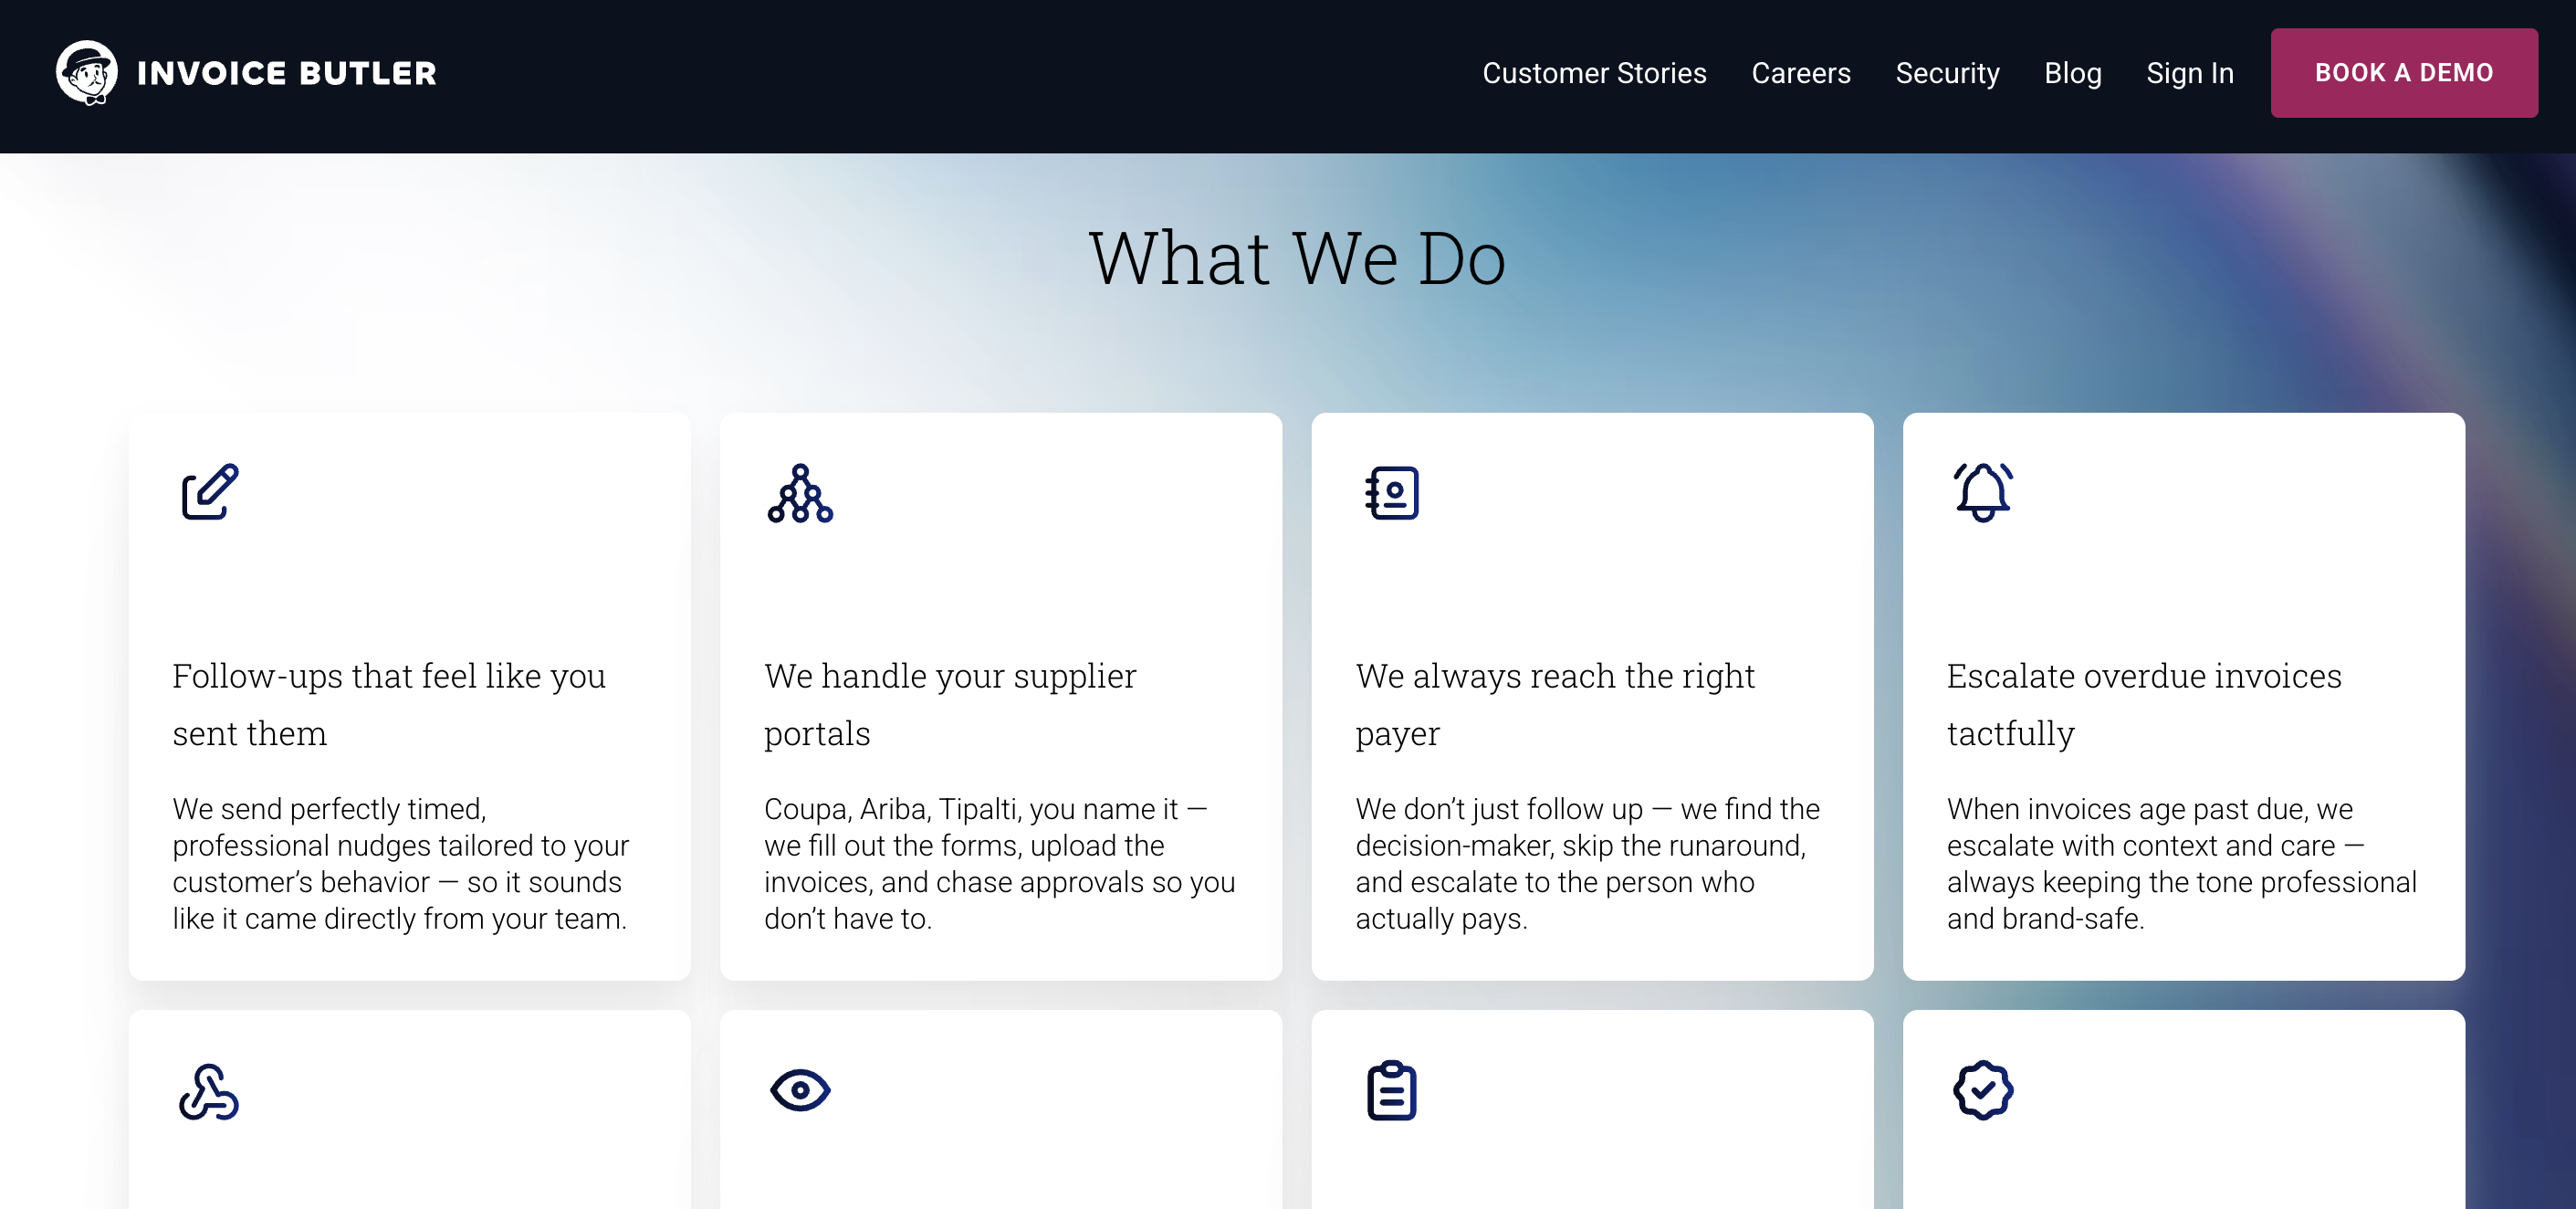Click the Book a Demo button
The image size is (2576, 1209).
pyautogui.click(x=2404, y=73)
